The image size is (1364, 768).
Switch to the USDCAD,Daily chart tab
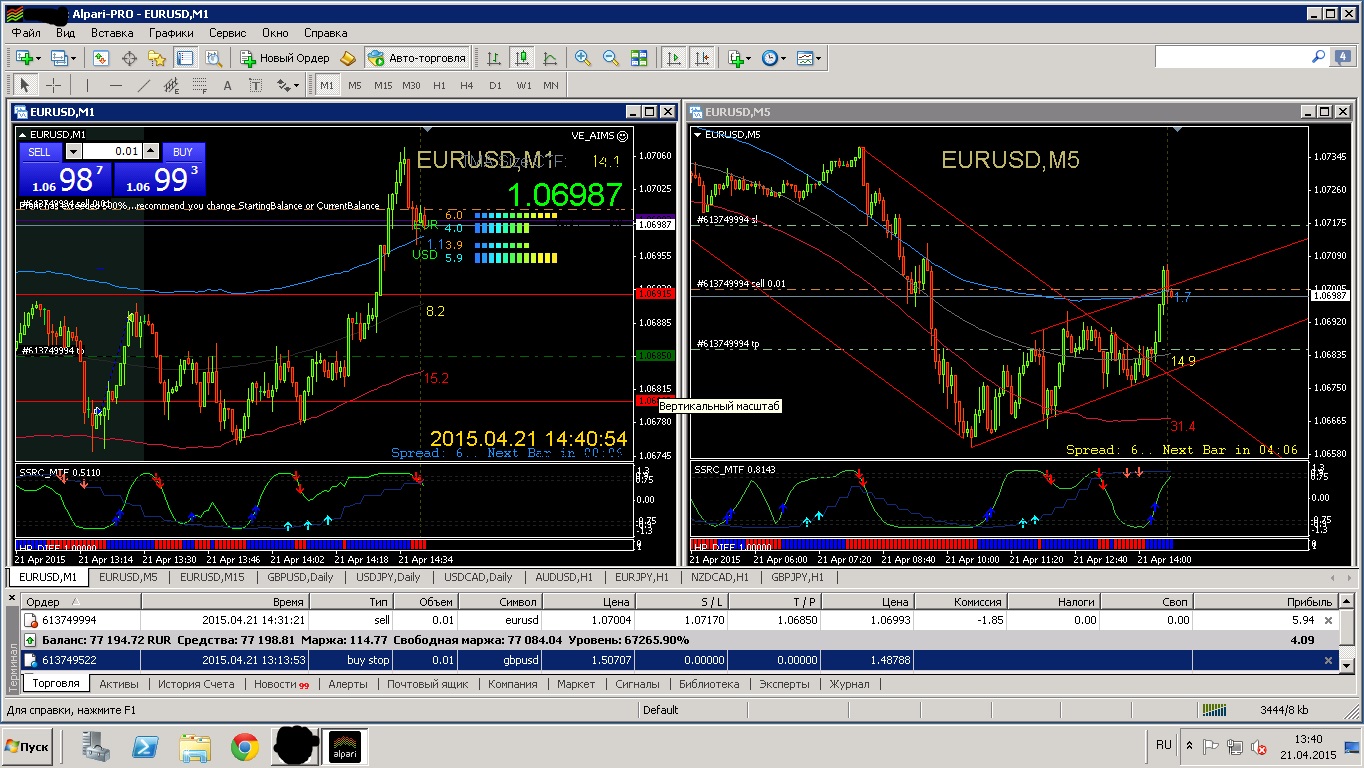[x=478, y=577]
